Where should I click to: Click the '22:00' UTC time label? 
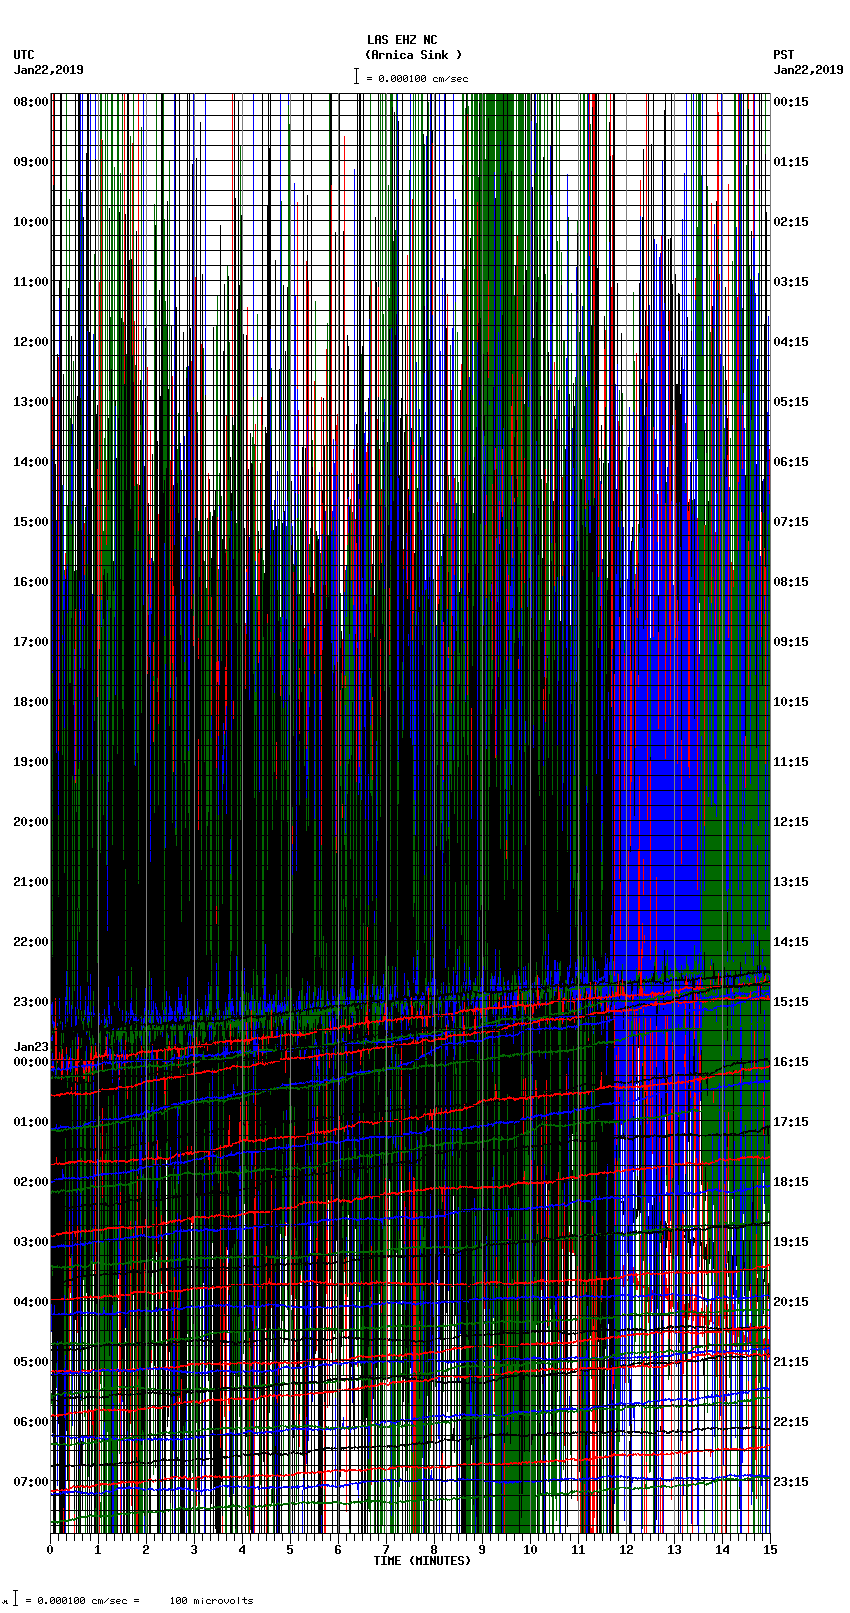(31, 942)
